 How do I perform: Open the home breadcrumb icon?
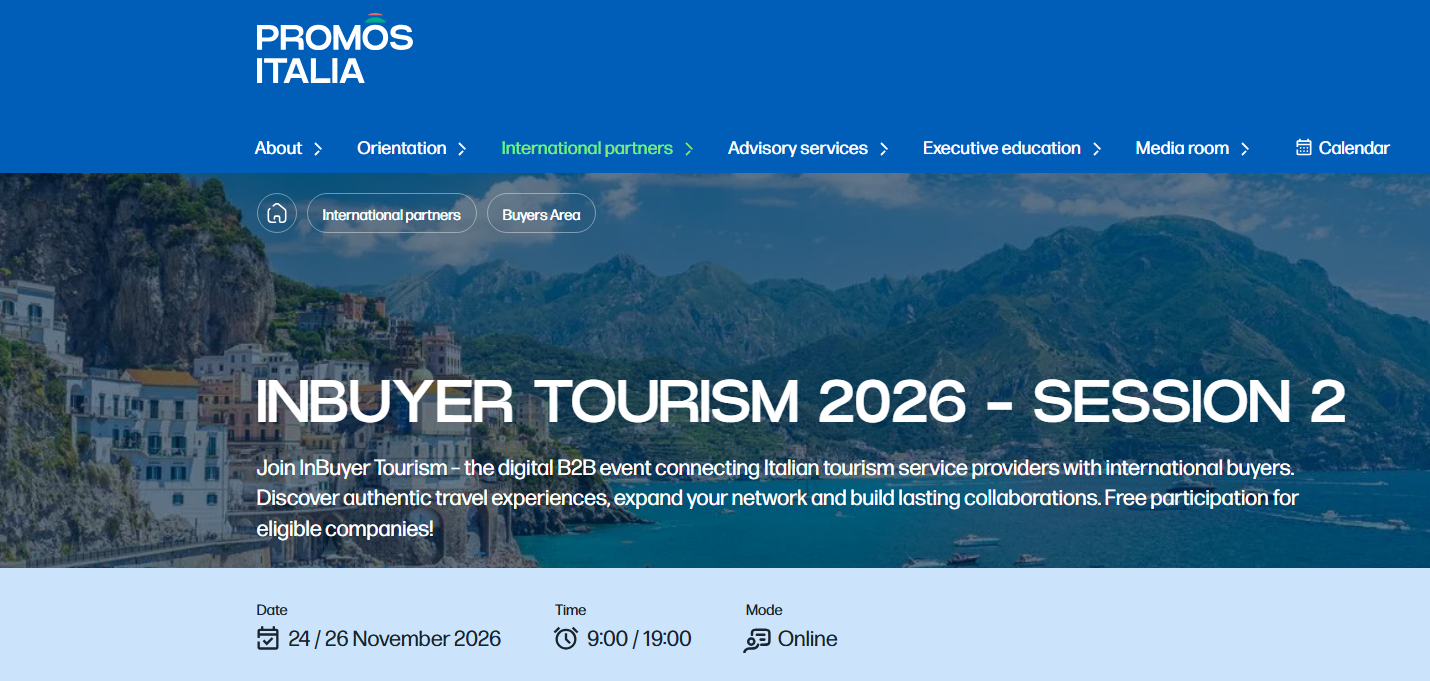(x=277, y=214)
